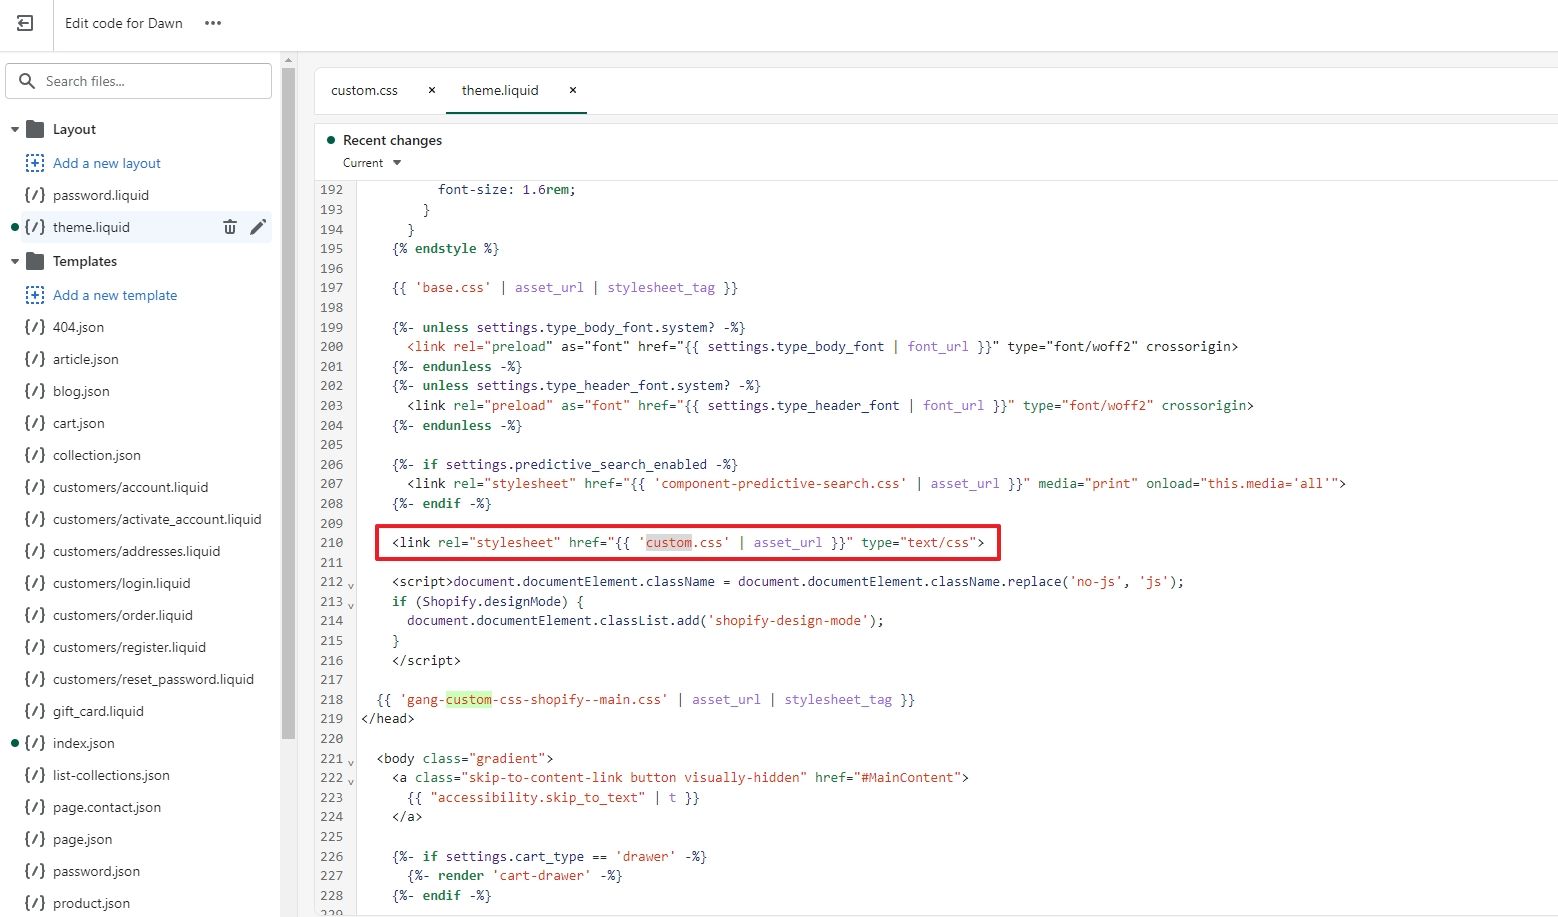Switch to the custom.css tab
The width and height of the screenshot is (1558, 917).
point(364,90)
